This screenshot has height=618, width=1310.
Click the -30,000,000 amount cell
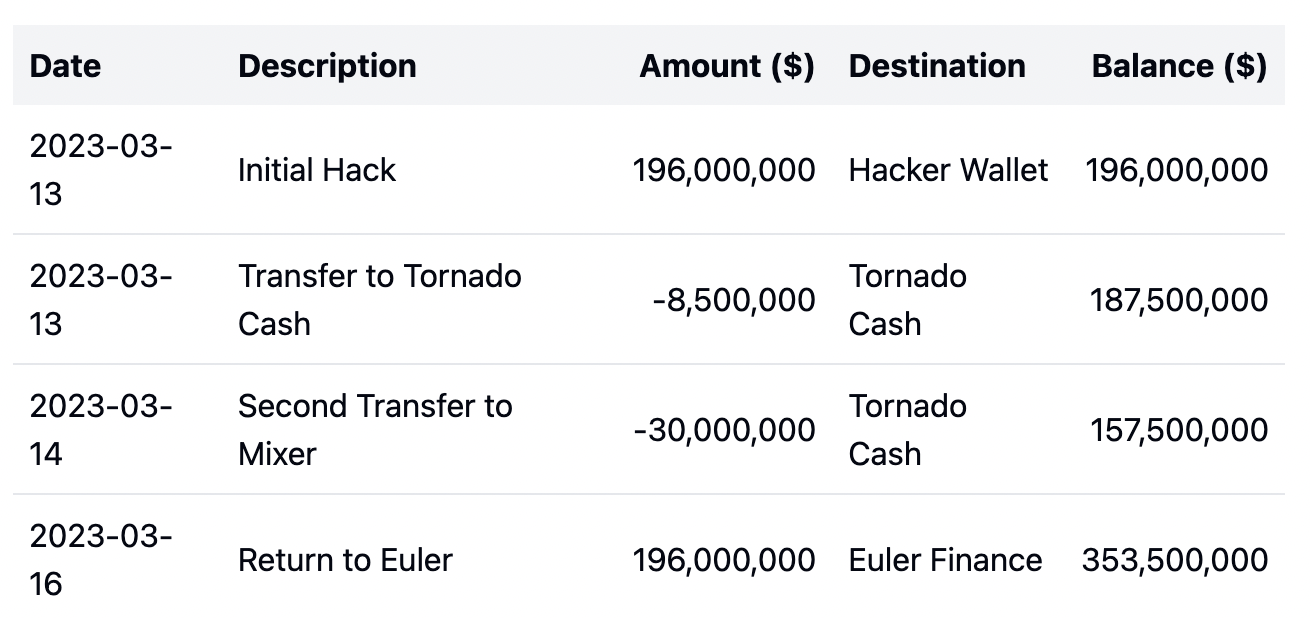tap(724, 430)
